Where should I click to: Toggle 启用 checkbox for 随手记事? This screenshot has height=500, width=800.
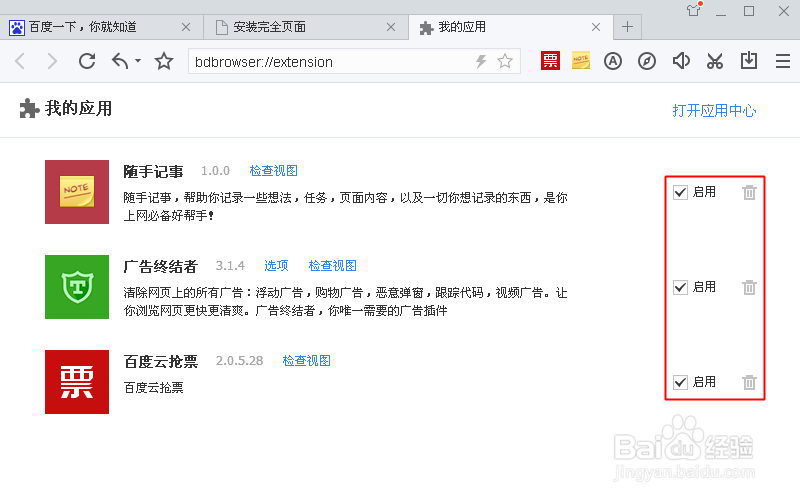[x=680, y=192]
